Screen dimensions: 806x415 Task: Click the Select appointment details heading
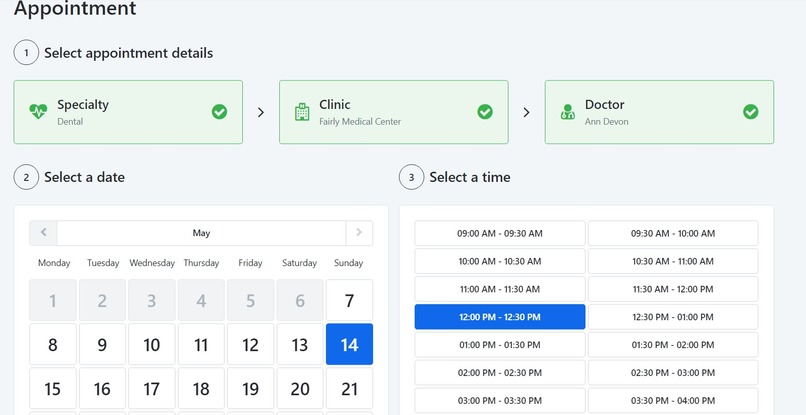coord(129,53)
